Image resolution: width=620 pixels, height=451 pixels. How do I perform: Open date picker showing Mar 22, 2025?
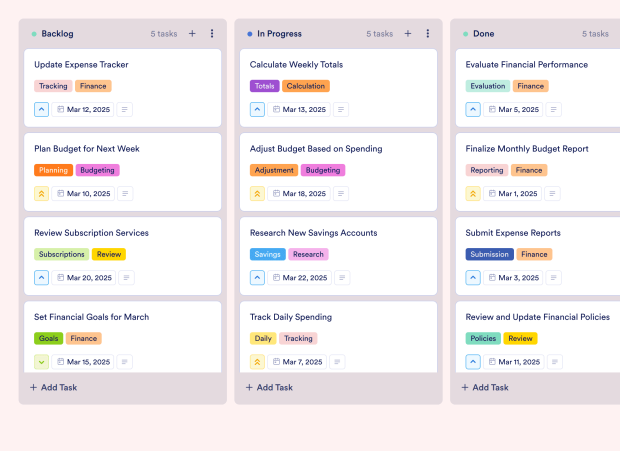[x=299, y=278]
